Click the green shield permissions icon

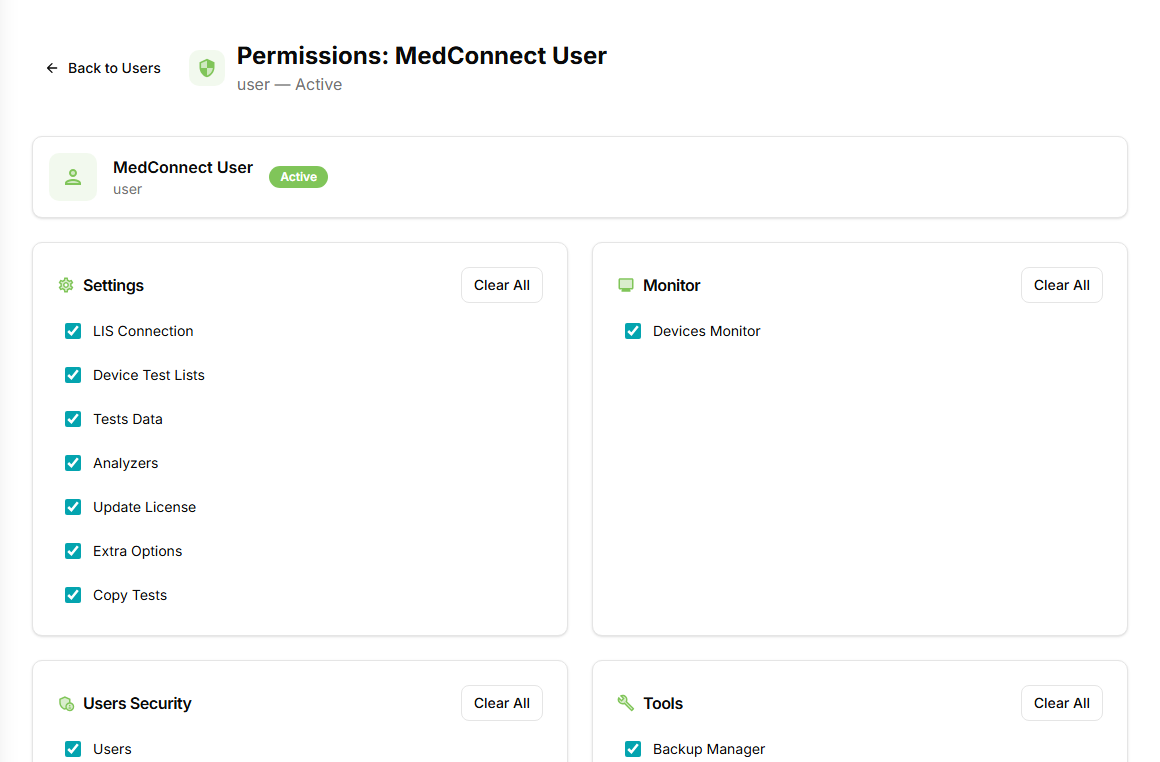(x=207, y=68)
